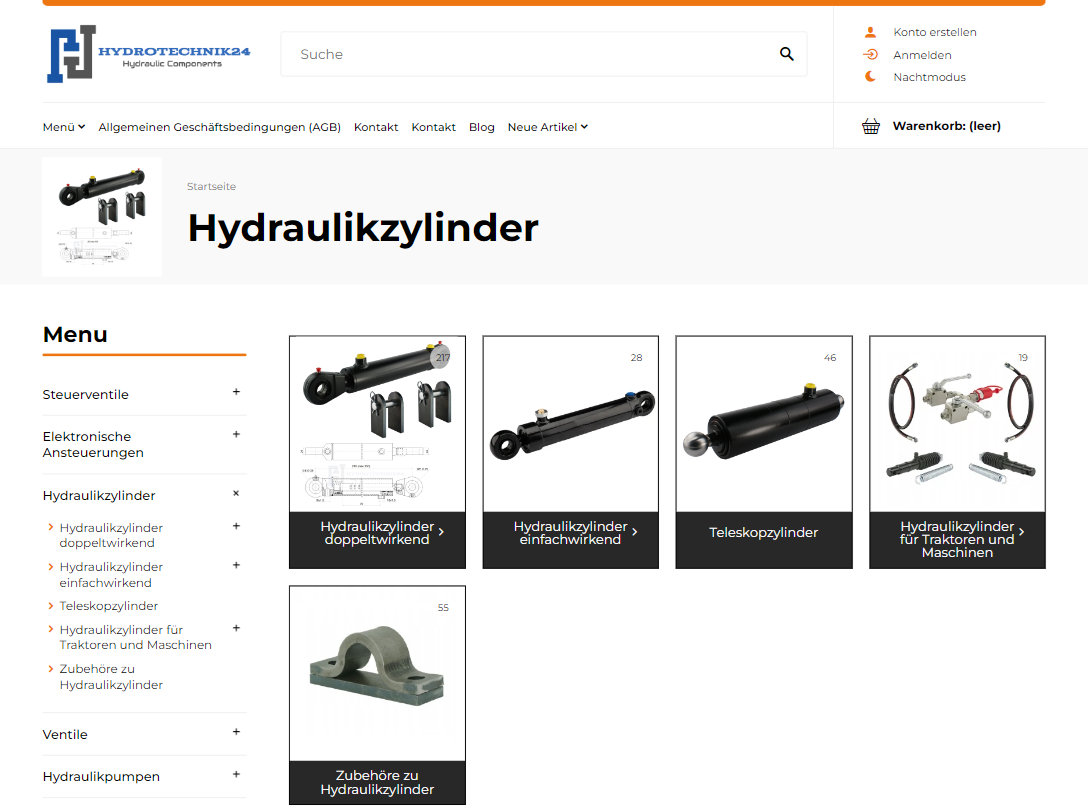Screen dimensions: 1089x811
Task: Open Zubehöre zu Hydraulikzylinder sidebar link
Action: (111, 677)
